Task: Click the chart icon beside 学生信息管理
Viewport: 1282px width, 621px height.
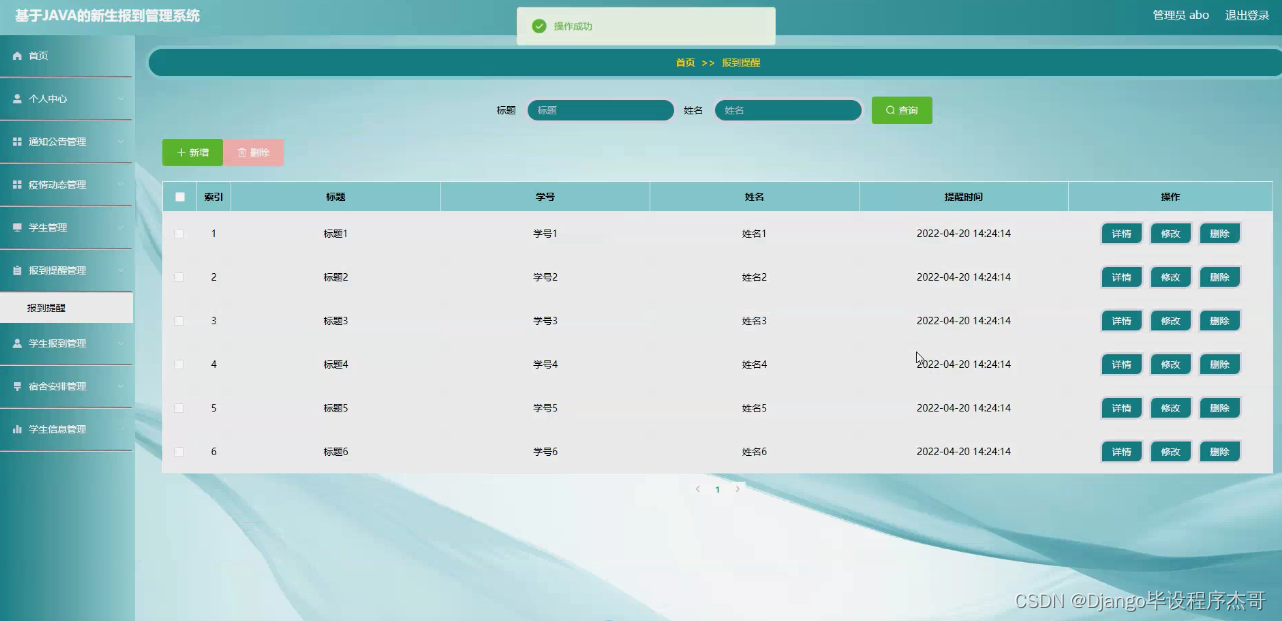Action: click(17, 430)
